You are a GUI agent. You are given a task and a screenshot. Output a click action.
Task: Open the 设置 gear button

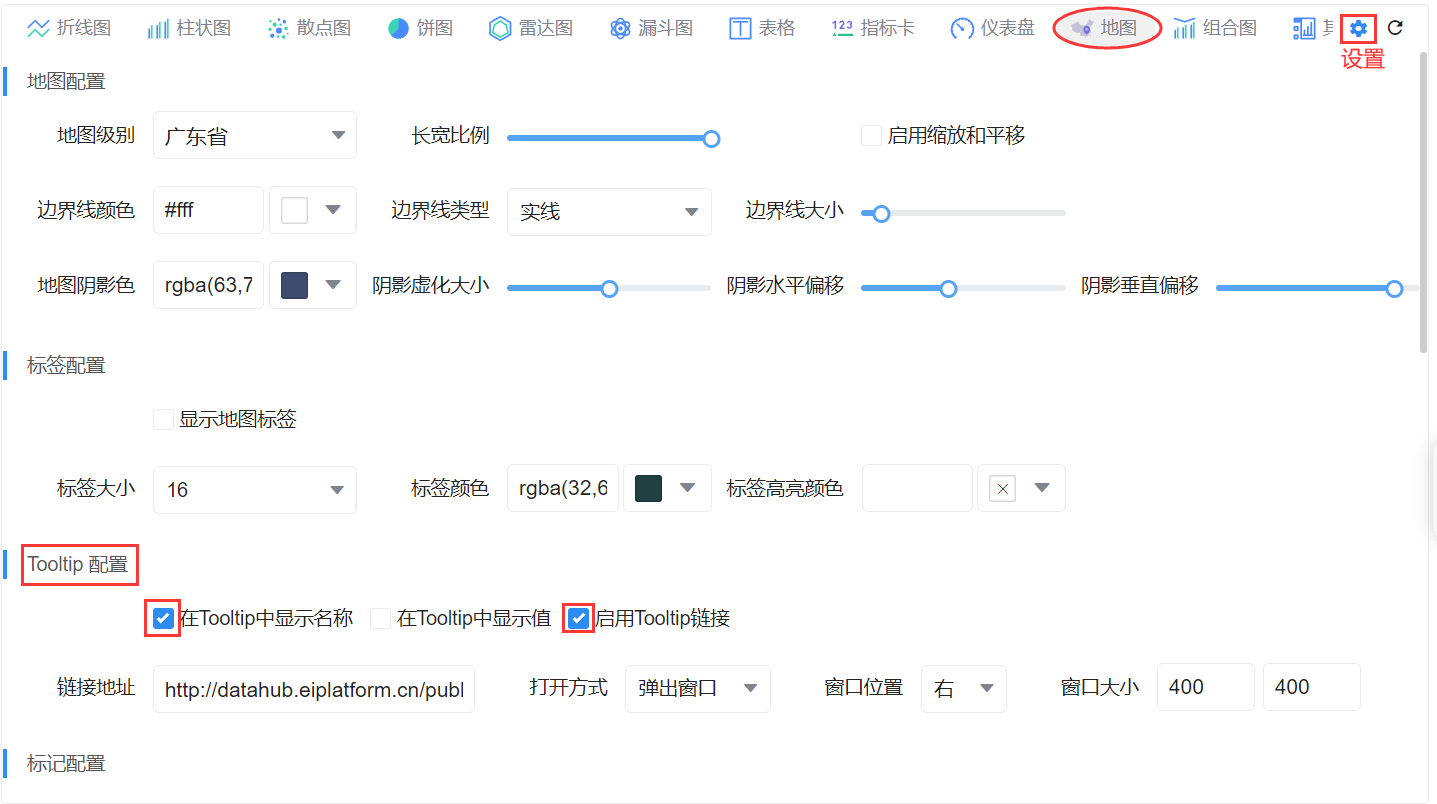coord(1357,28)
